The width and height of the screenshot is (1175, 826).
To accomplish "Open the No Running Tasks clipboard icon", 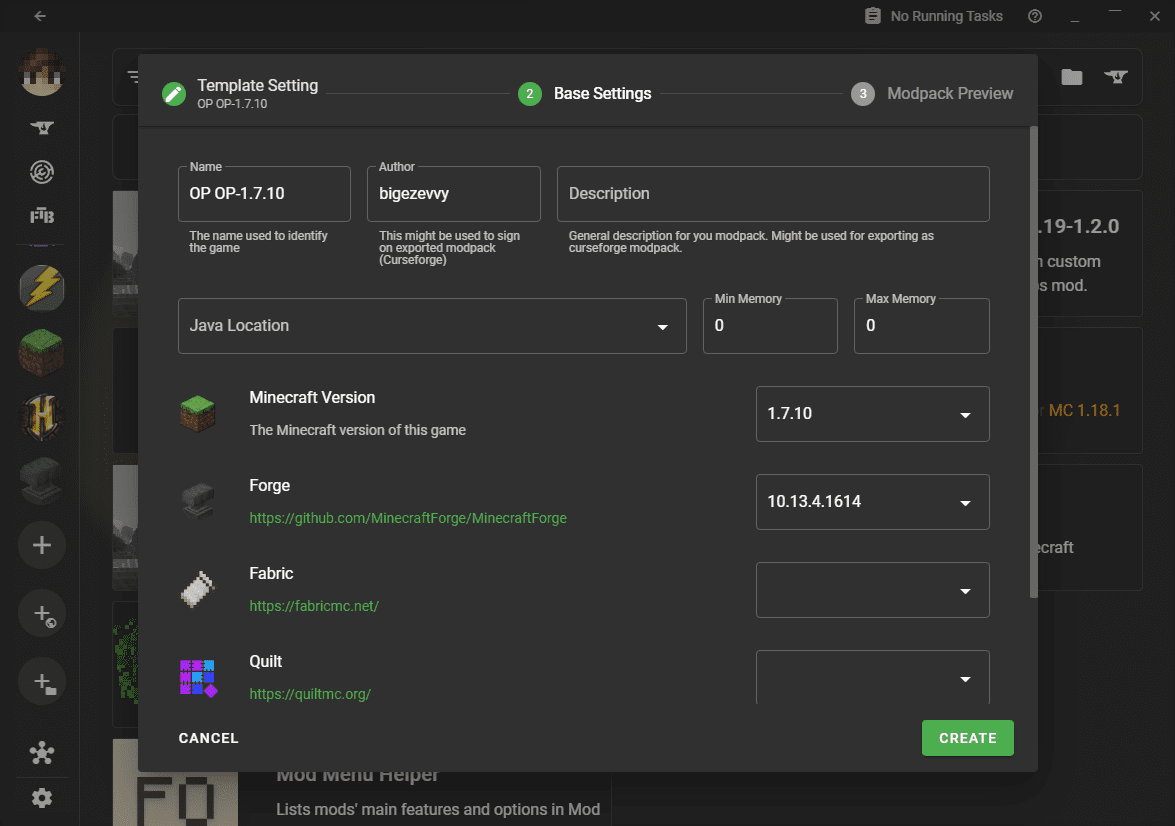I will (872, 16).
